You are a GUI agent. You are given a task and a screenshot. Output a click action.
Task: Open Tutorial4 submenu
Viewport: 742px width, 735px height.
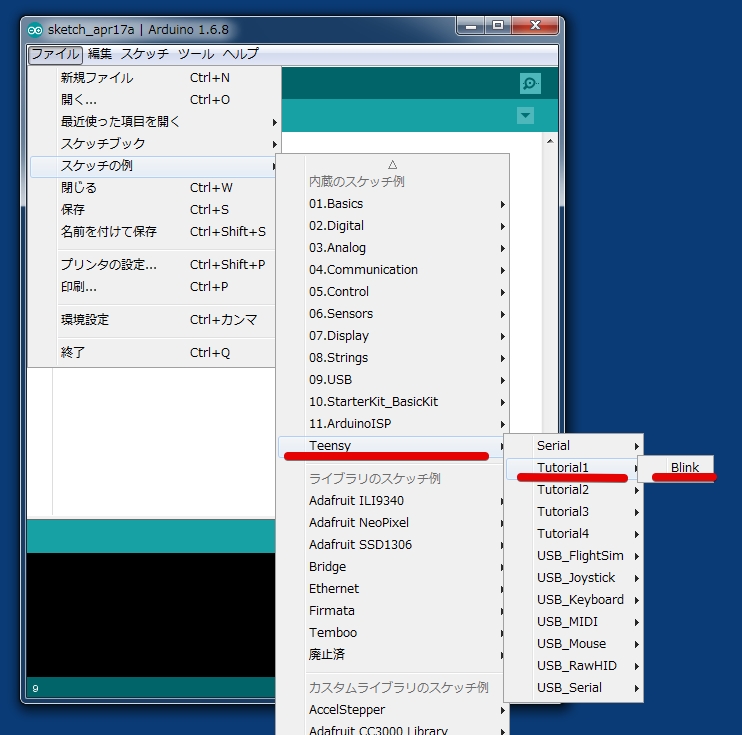[574, 534]
